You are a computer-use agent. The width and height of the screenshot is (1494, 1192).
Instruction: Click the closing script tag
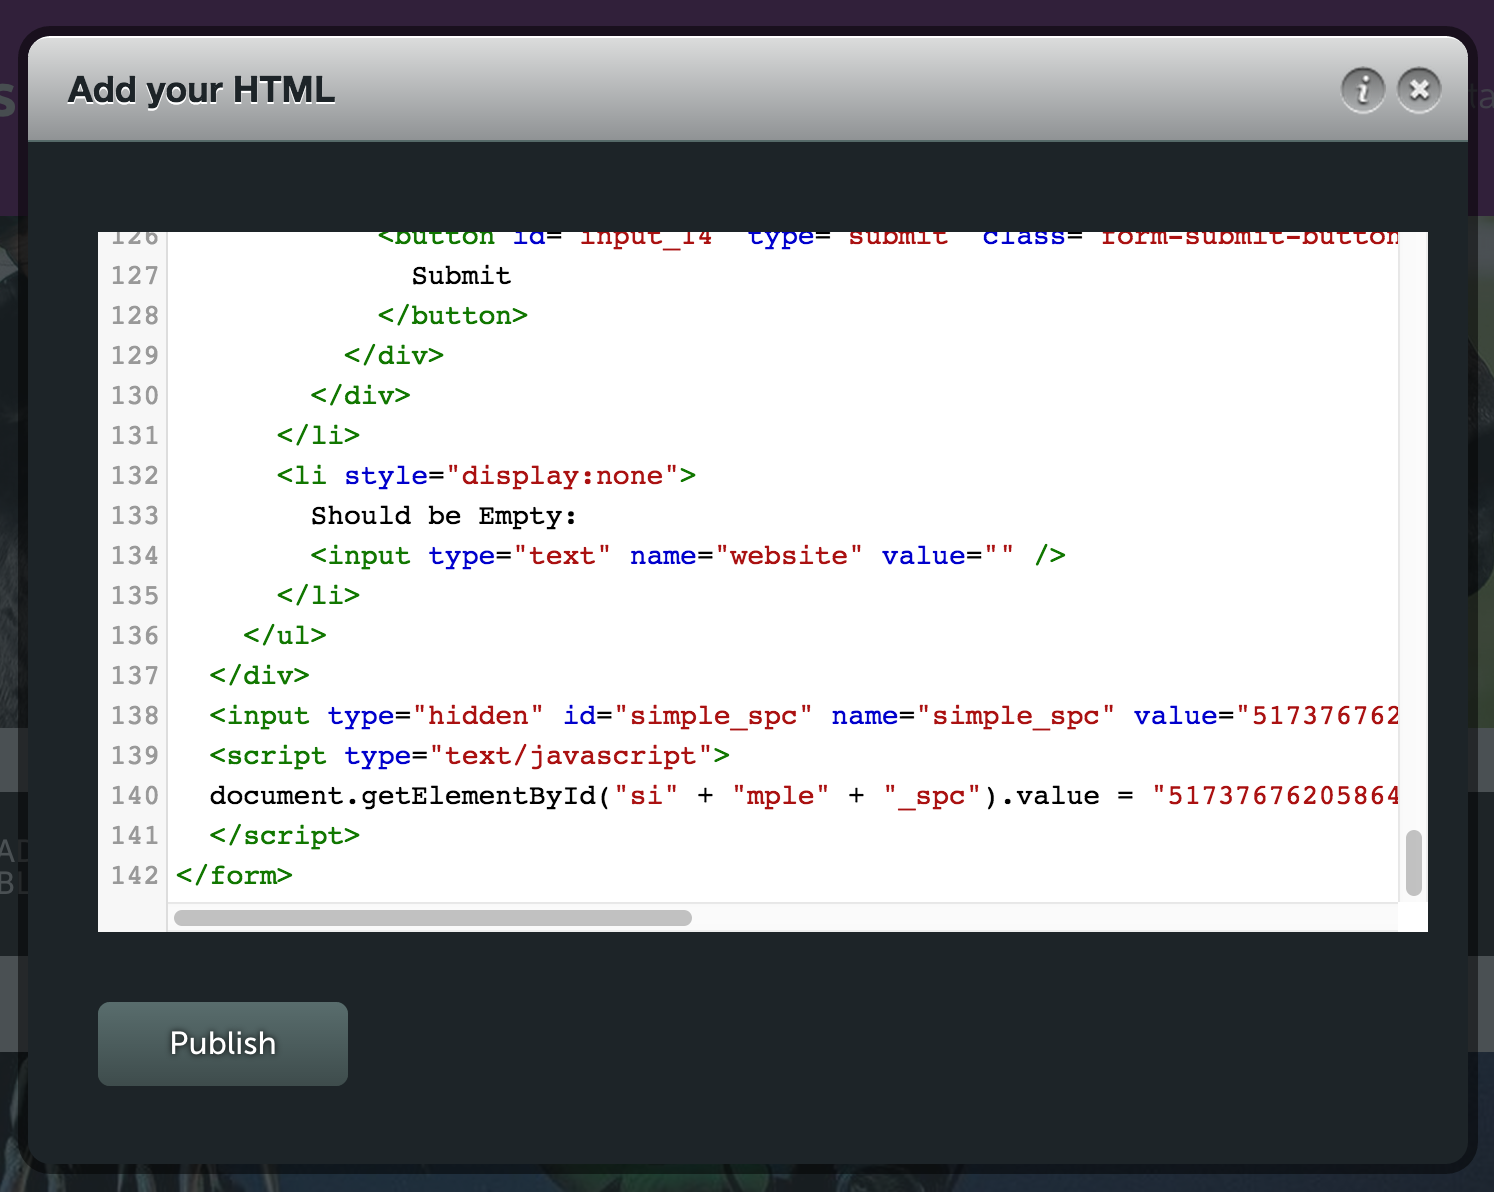coord(284,836)
